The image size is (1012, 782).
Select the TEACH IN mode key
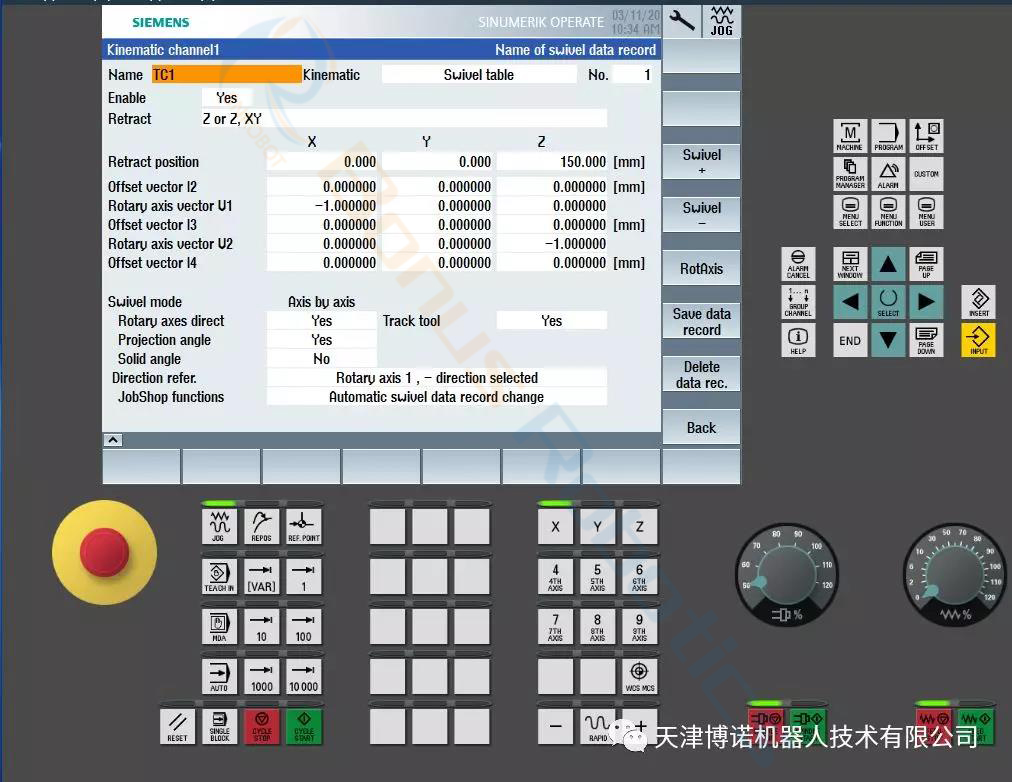tap(219, 577)
